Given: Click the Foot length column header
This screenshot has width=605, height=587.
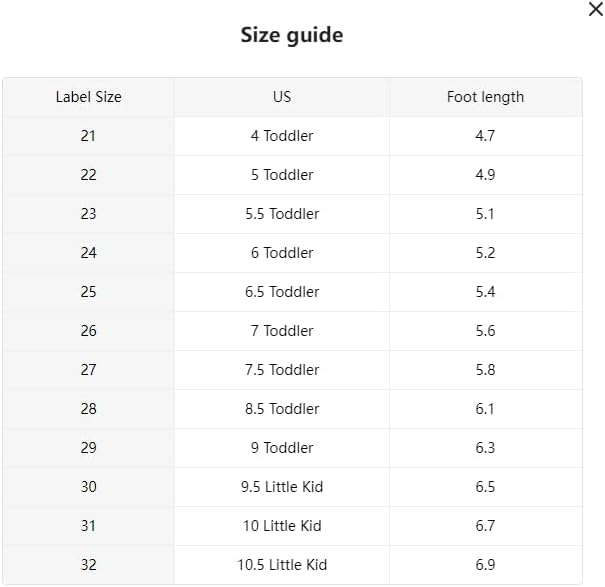Looking at the screenshot, I should (x=485, y=97).
